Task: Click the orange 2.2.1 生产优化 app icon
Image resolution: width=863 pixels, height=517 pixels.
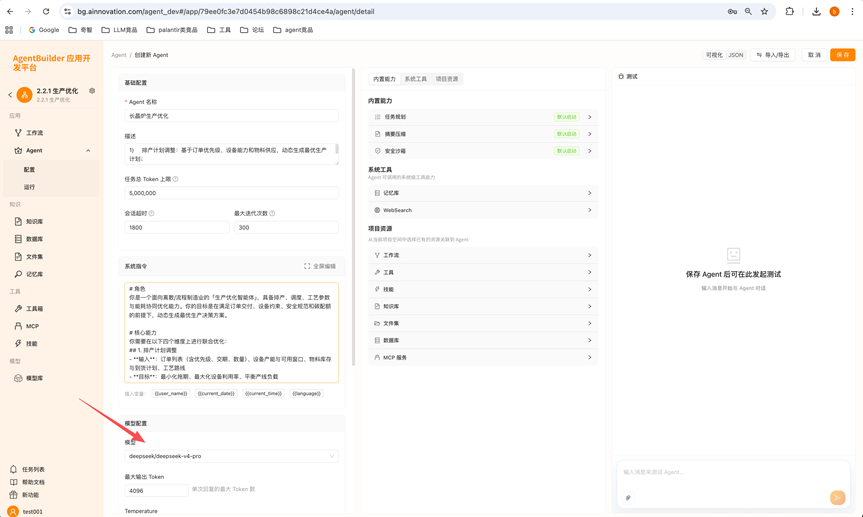Action: pos(24,95)
